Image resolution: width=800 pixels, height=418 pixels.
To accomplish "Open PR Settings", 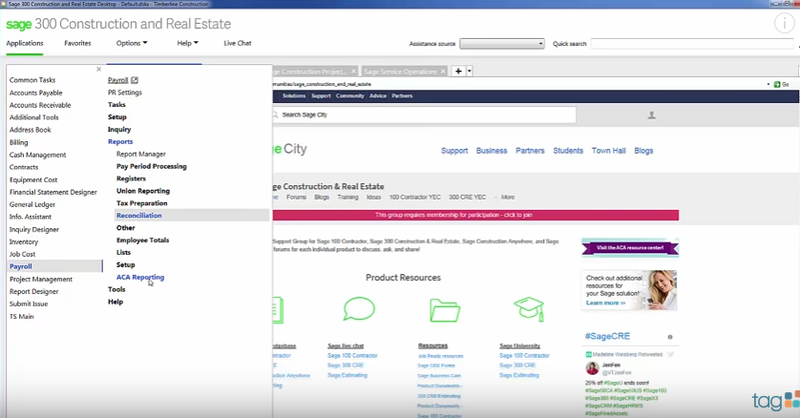I will (x=125, y=92).
